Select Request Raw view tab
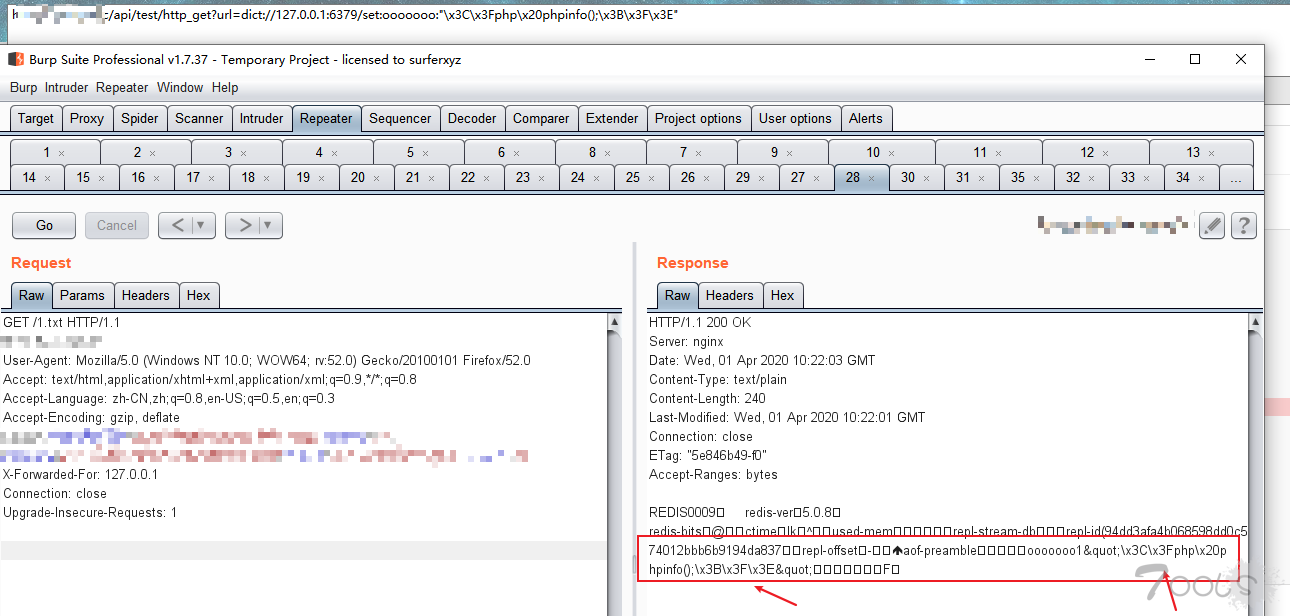 tap(32, 295)
